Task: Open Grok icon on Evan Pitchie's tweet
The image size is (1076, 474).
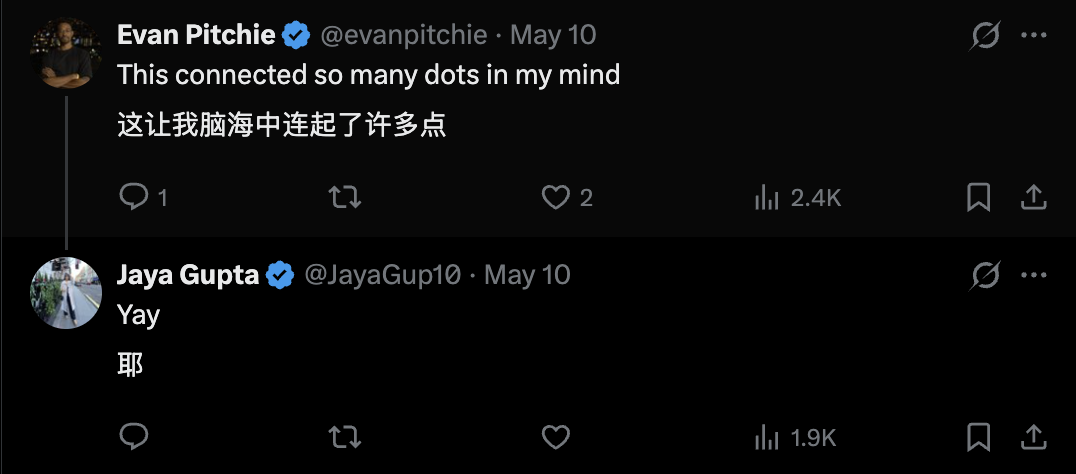Action: pos(985,36)
